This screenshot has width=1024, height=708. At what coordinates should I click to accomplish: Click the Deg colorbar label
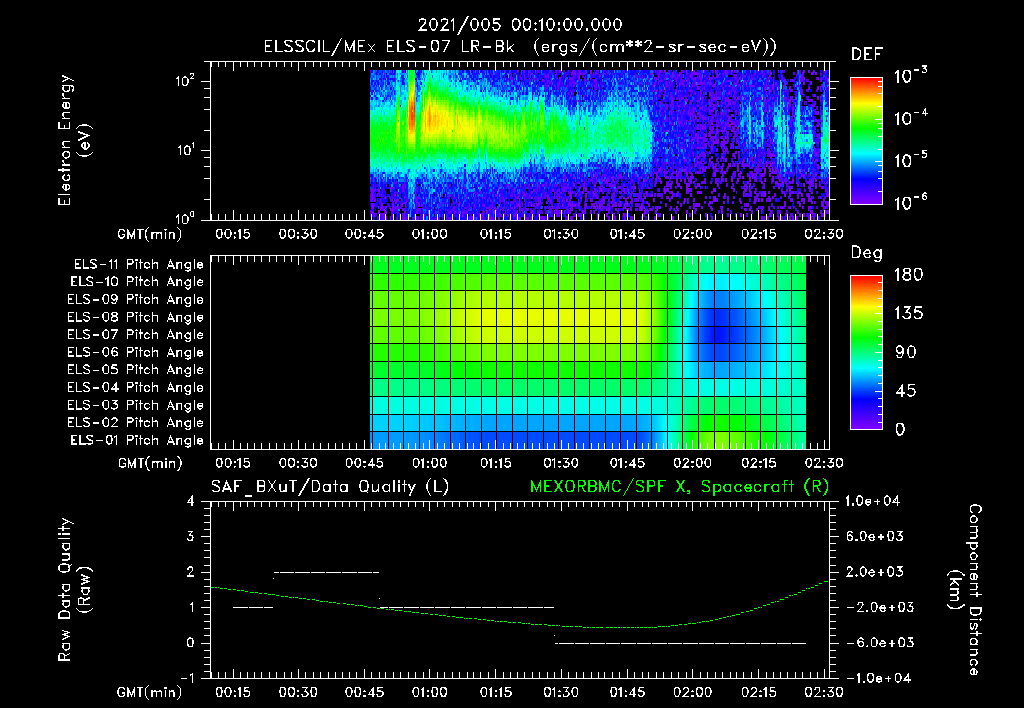(x=867, y=253)
